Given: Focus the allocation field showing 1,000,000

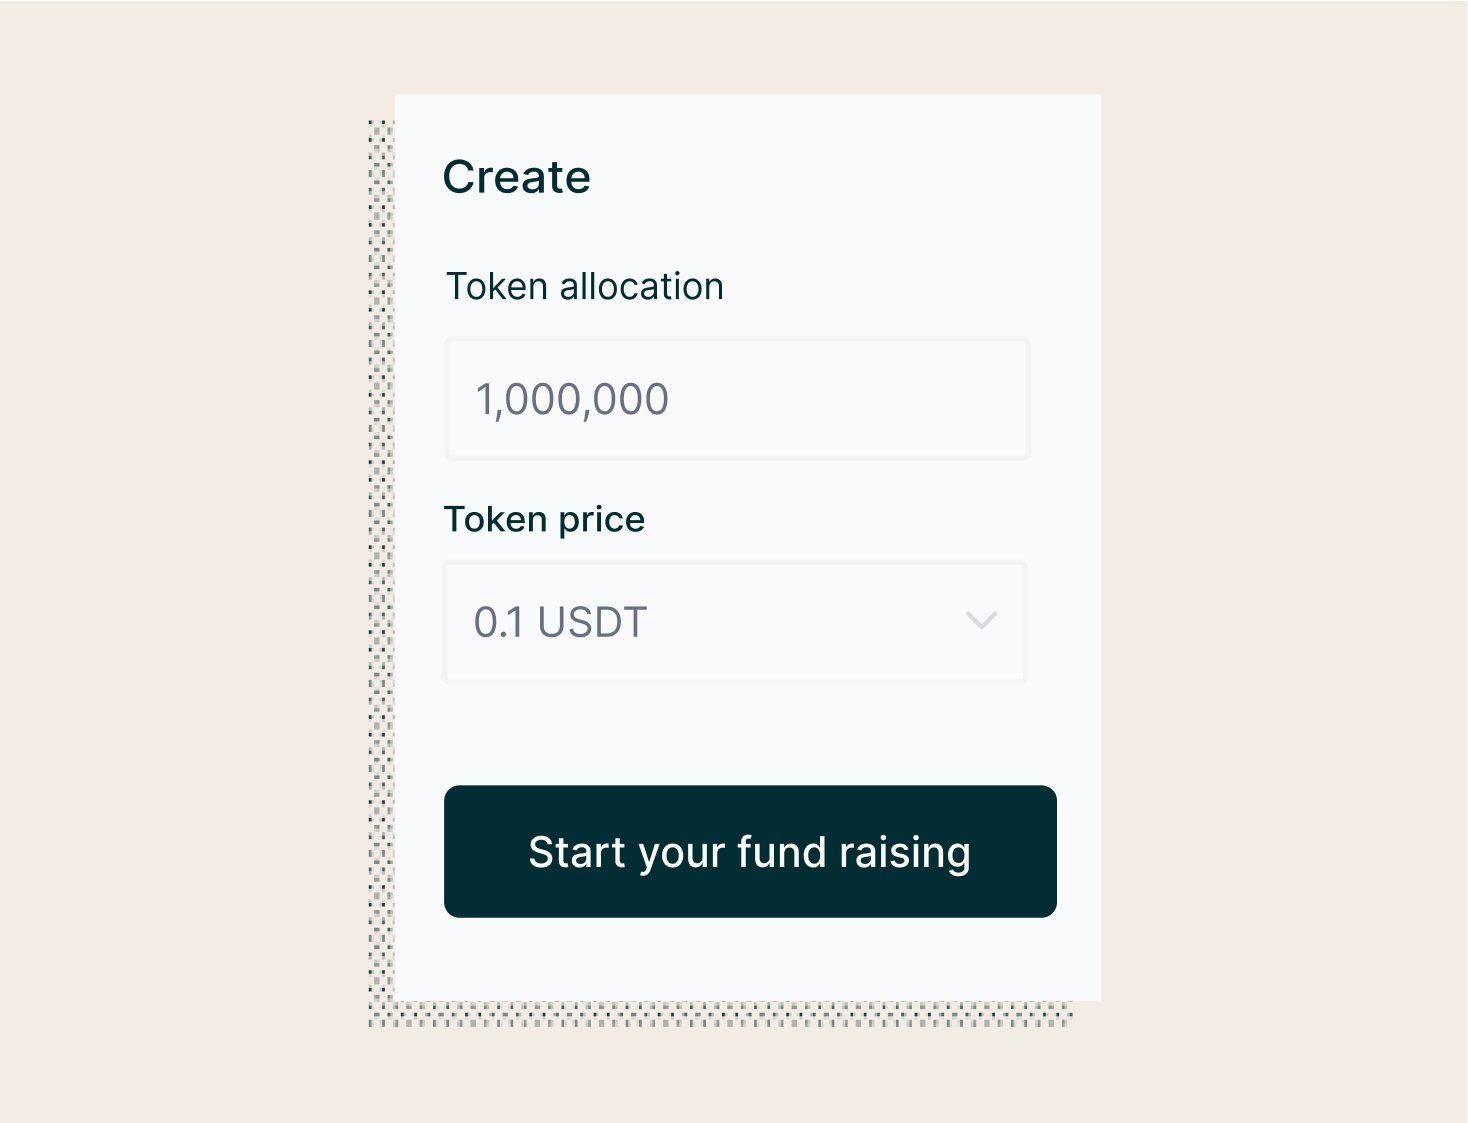Looking at the screenshot, I should 736,398.
